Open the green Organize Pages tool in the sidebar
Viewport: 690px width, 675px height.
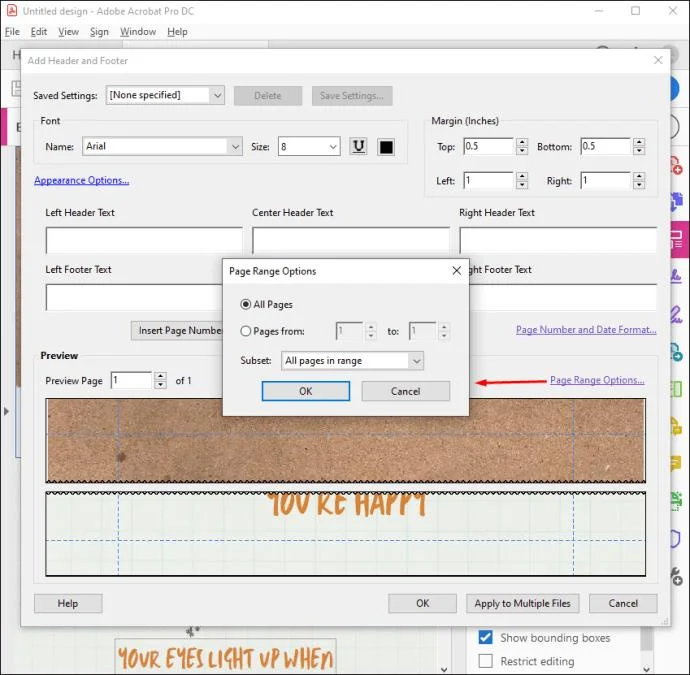676,389
